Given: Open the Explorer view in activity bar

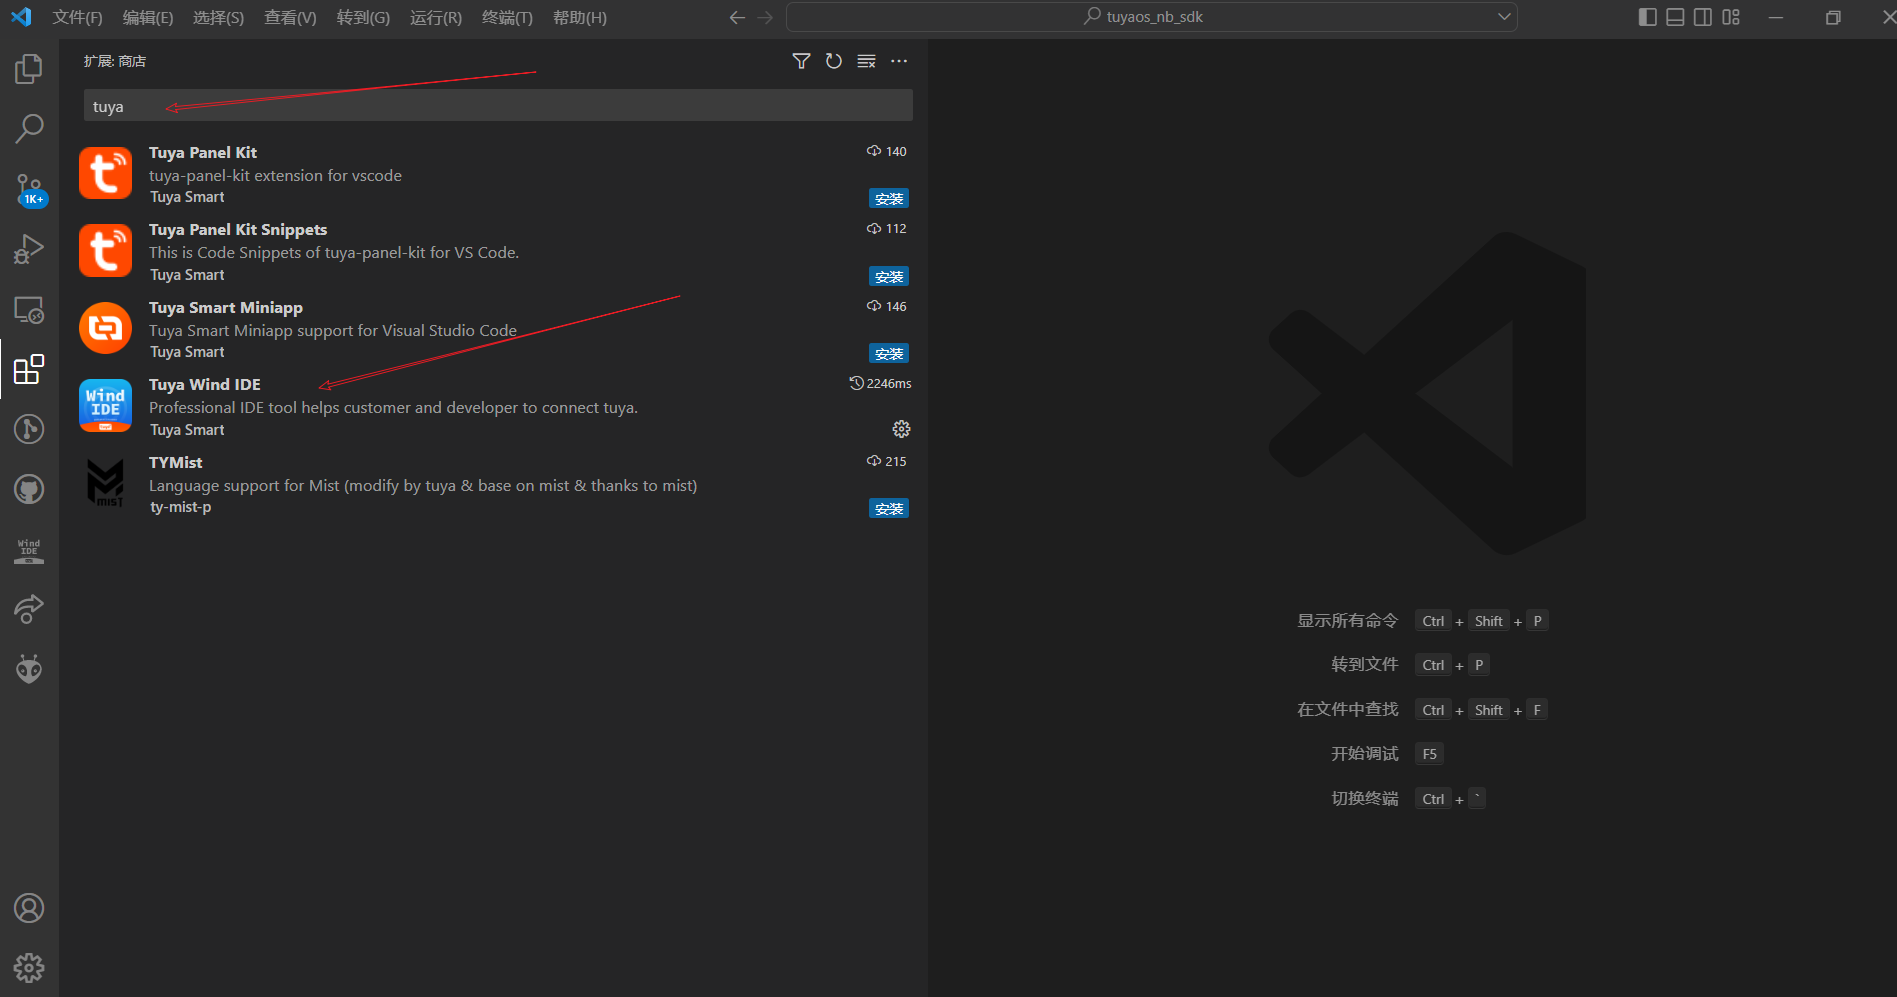Looking at the screenshot, I should coord(29,69).
